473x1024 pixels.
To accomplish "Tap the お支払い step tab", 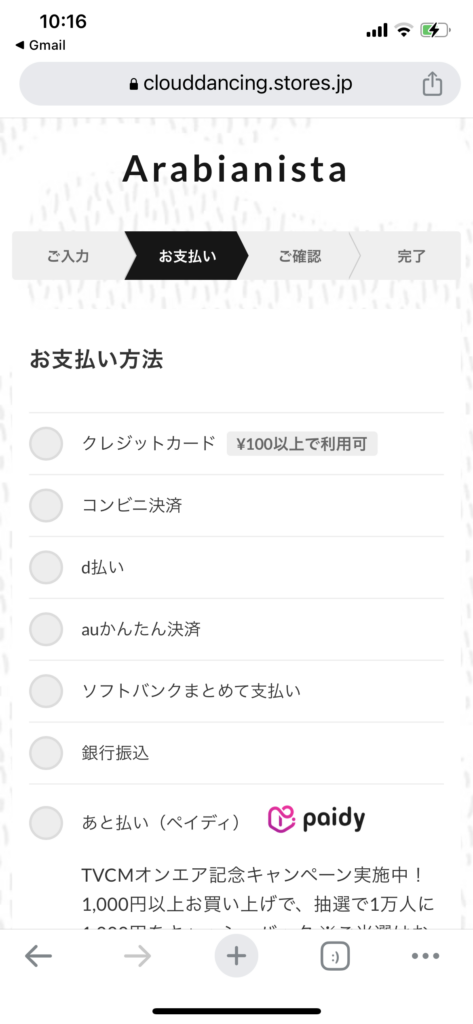I will click(x=186, y=255).
